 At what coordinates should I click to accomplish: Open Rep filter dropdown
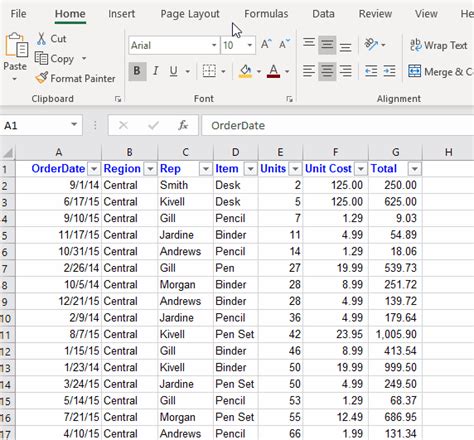point(206,169)
